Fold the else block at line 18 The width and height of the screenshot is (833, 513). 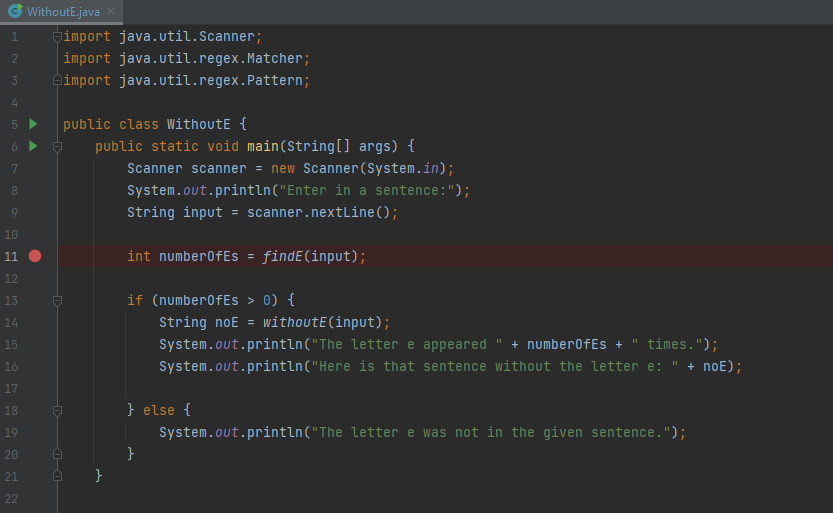pos(58,410)
